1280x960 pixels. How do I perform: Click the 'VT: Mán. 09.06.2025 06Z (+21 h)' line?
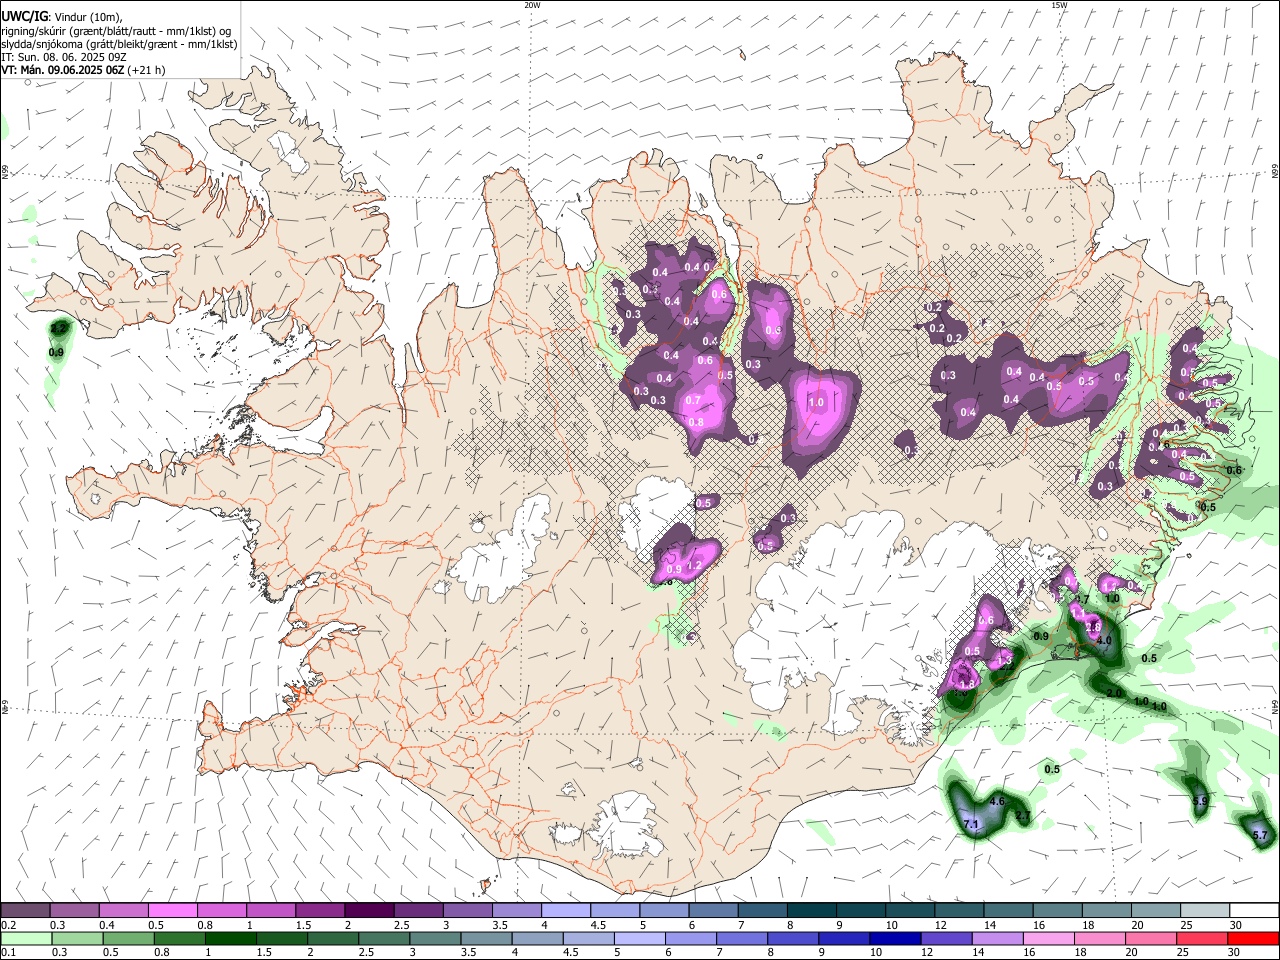[x=83, y=70]
